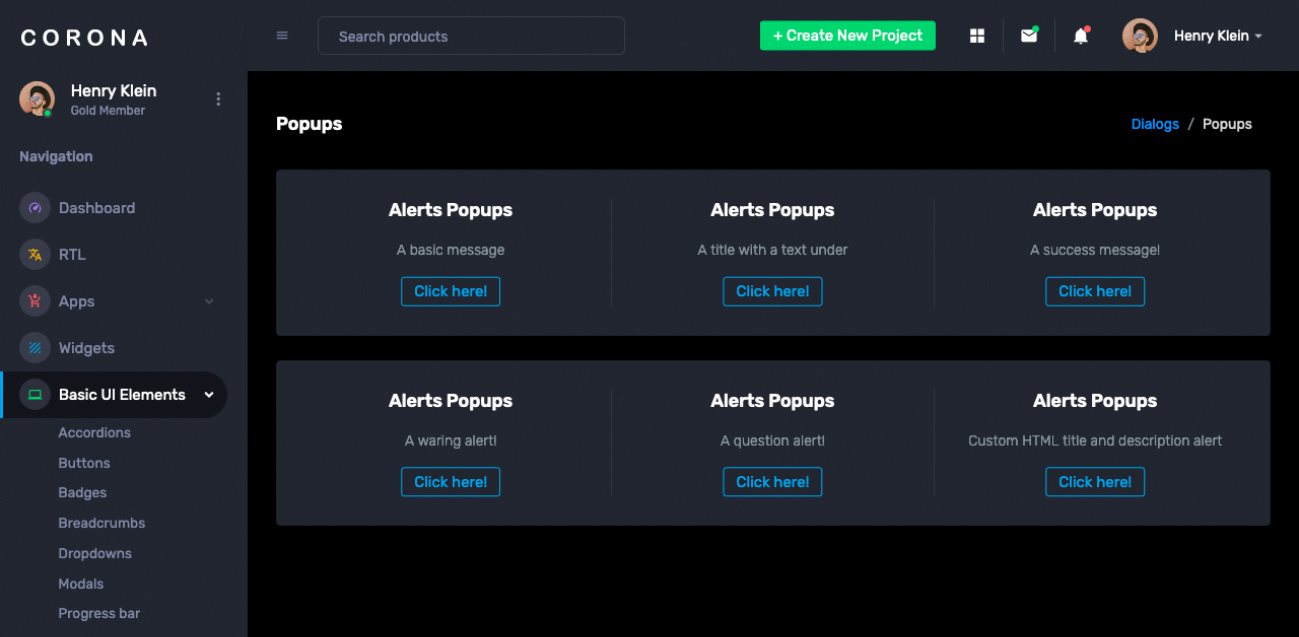Open the mail messages icon
Viewport: 1299px width, 637px height.
(1028, 36)
